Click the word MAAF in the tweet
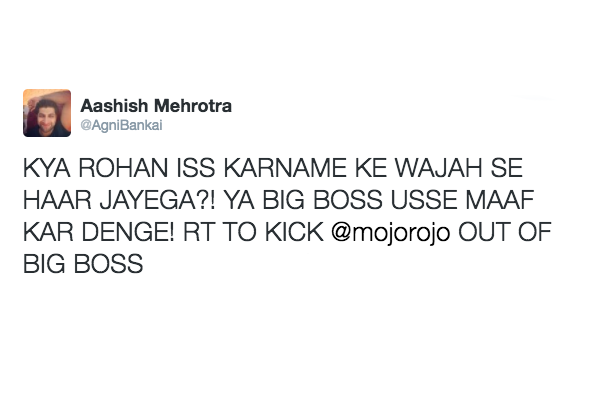The image size is (600, 400). pyautogui.click(x=500, y=200)
